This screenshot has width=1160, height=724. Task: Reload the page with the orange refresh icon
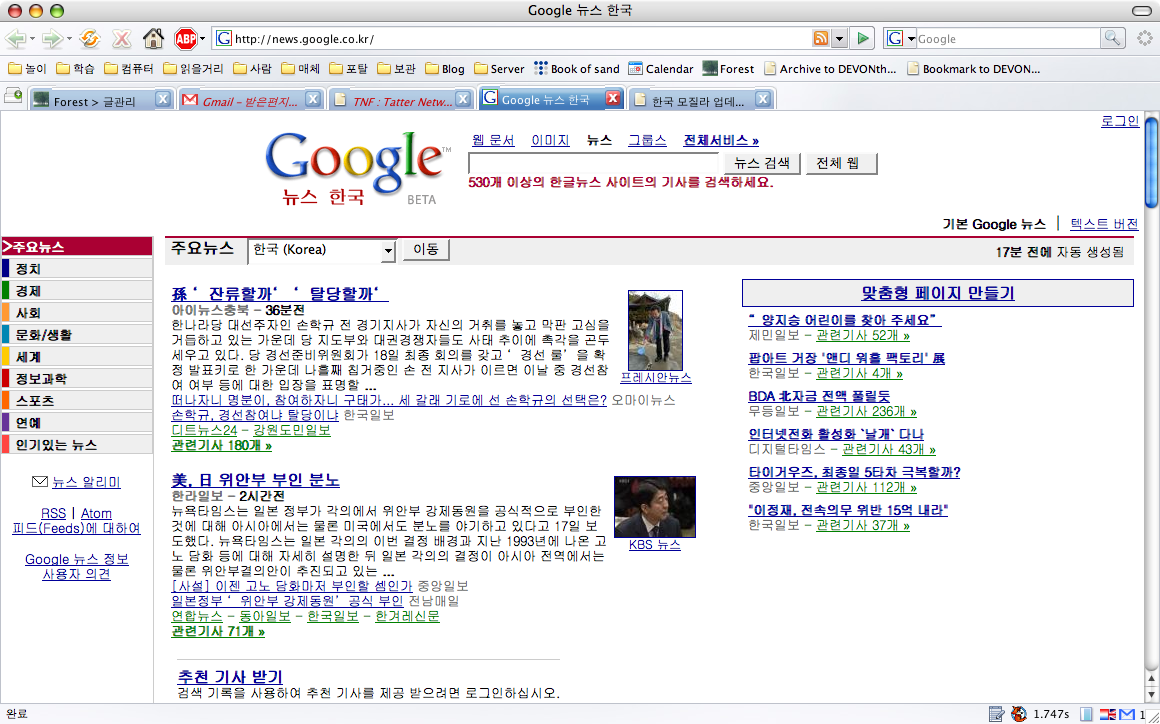(90, 38)
